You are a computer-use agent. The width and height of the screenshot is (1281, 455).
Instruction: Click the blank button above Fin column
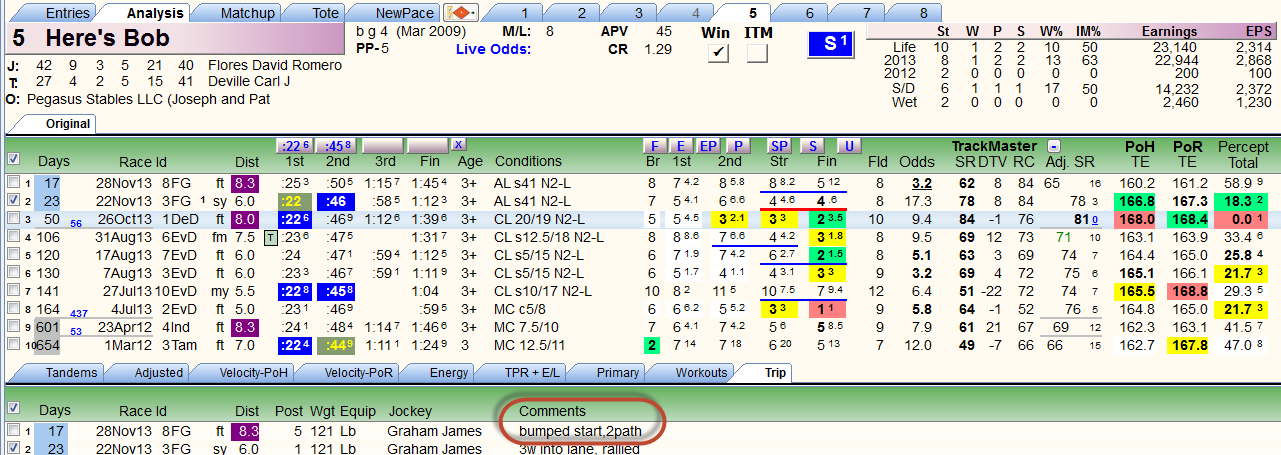pos(429,145)
